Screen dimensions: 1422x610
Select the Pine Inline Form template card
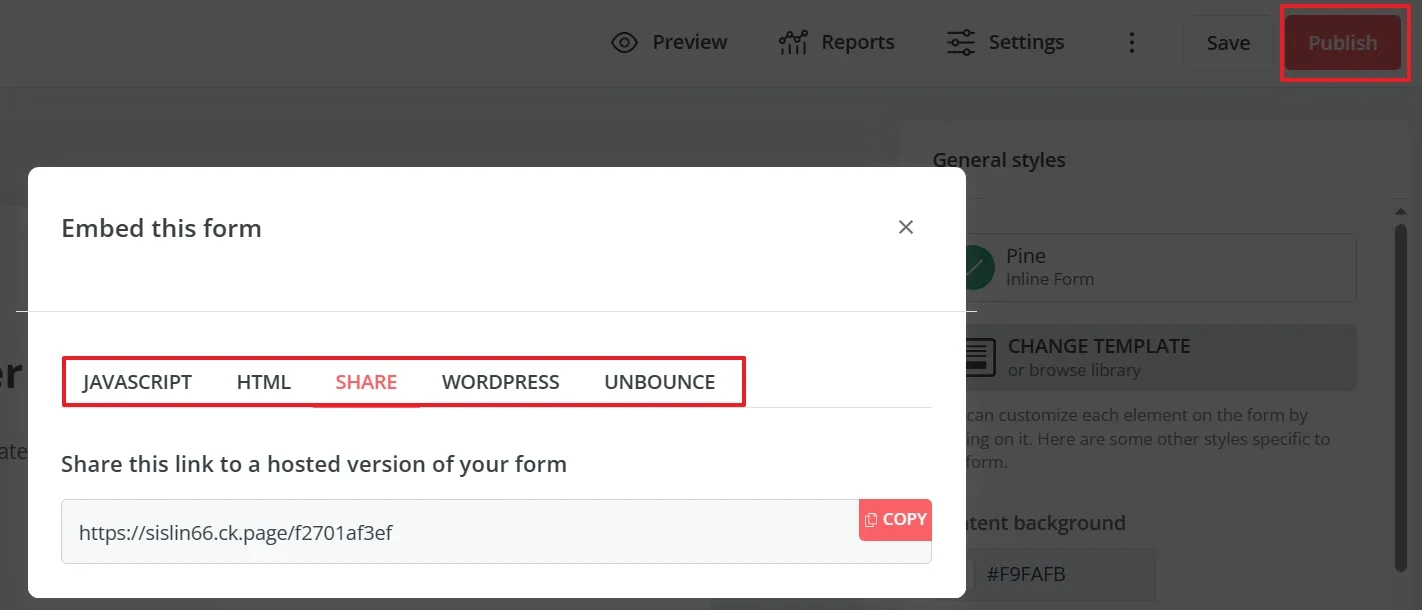(x=1160, y=267)
